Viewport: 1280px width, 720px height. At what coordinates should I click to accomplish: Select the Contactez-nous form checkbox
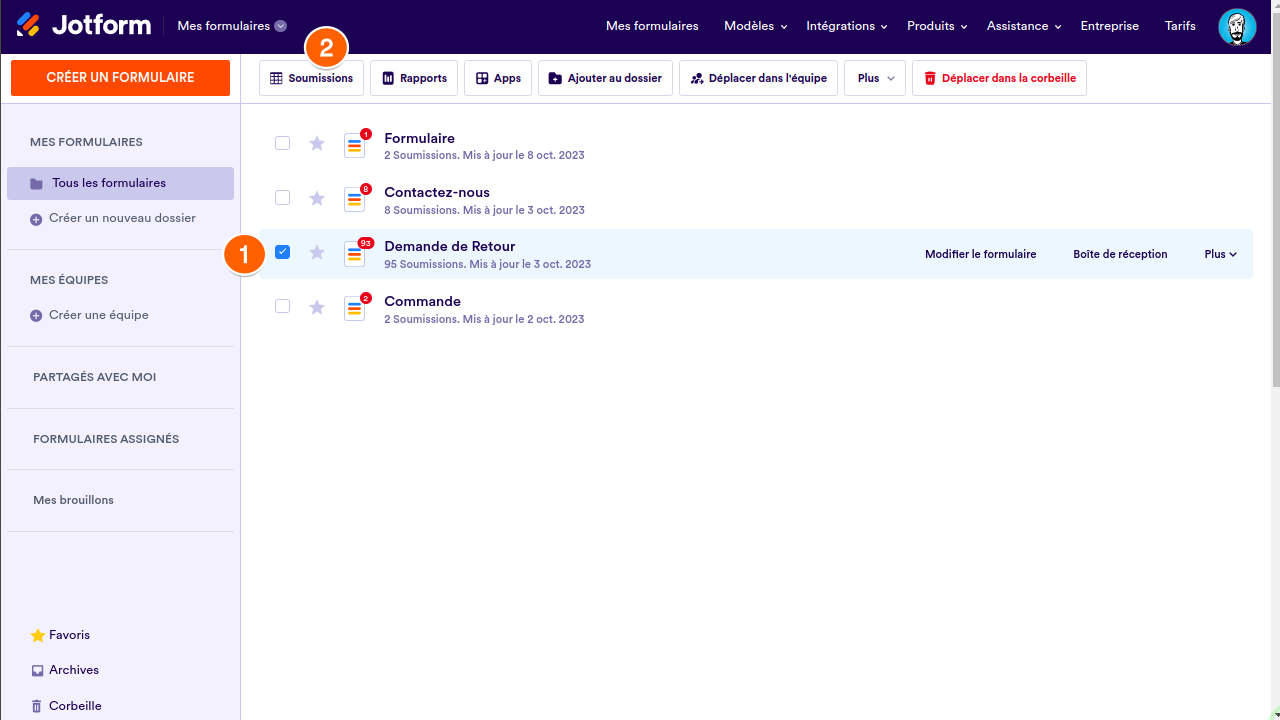click(282, 198)
